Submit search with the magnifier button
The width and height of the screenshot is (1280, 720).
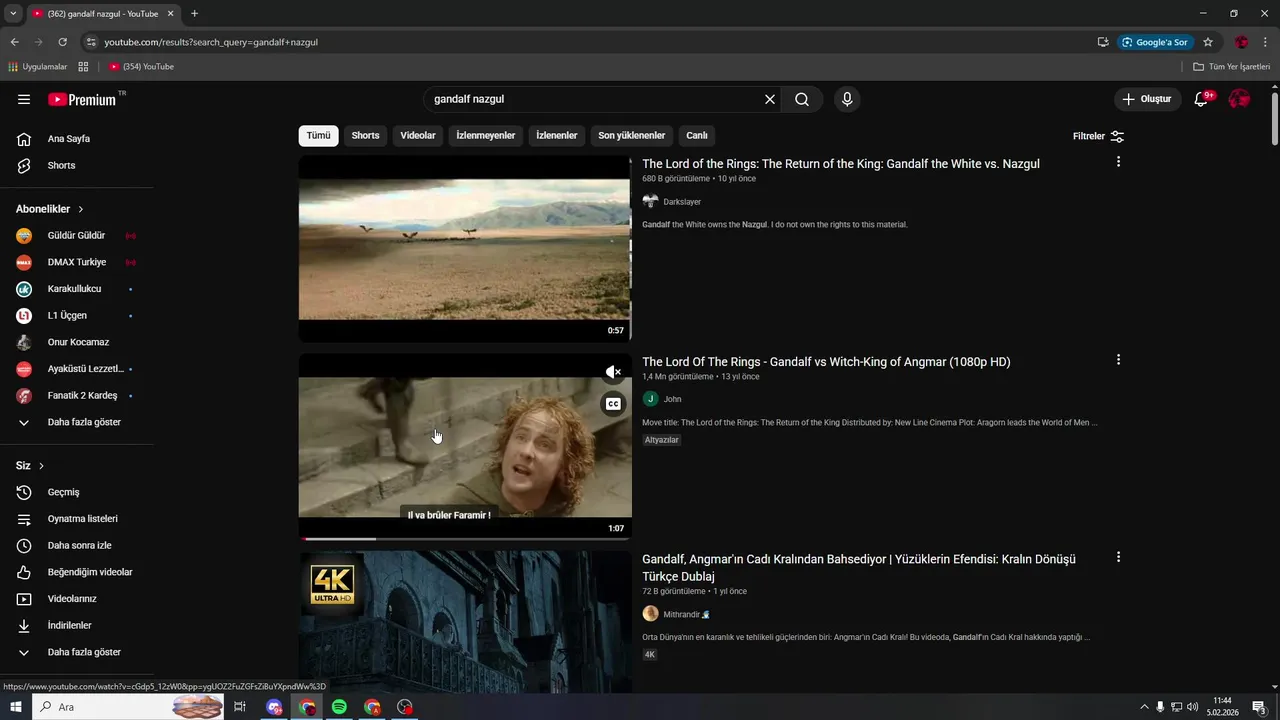[x=802, y=99]
